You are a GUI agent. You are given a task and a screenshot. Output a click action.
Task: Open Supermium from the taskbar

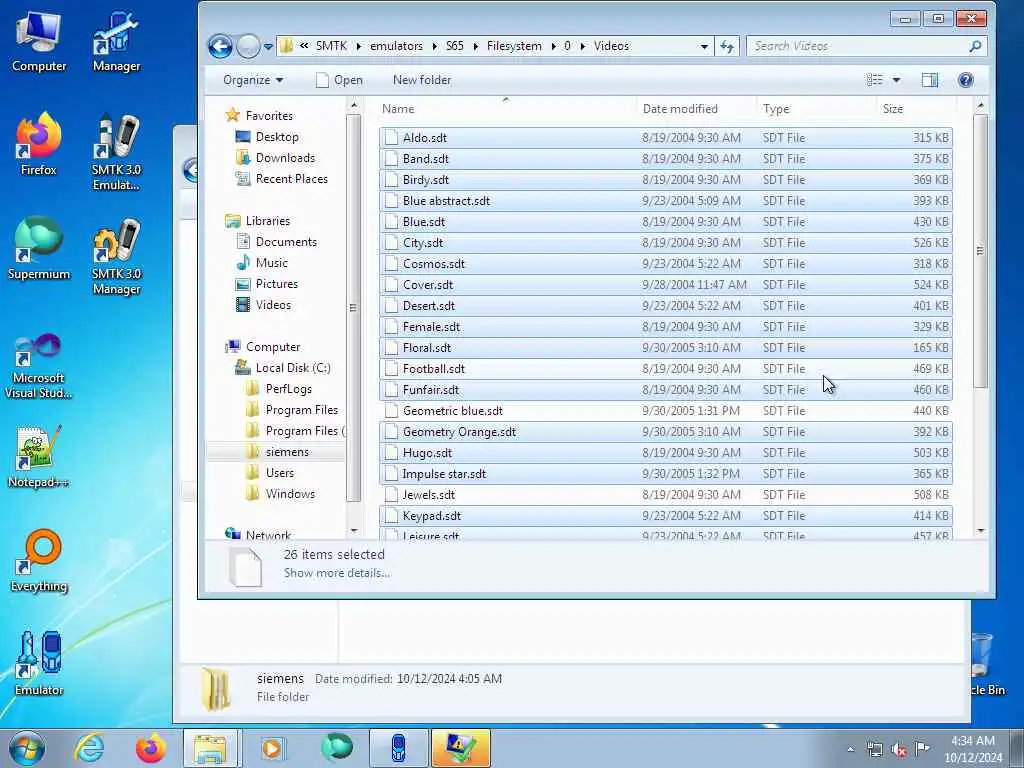pyautogui.click(x=336, y=748)
